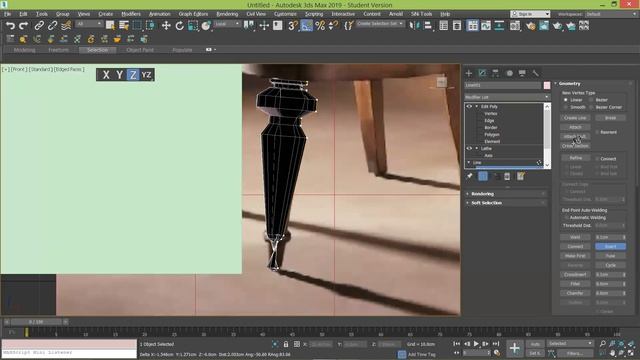Click the Refine button
The image size is (640, 360).
(575, 158)
